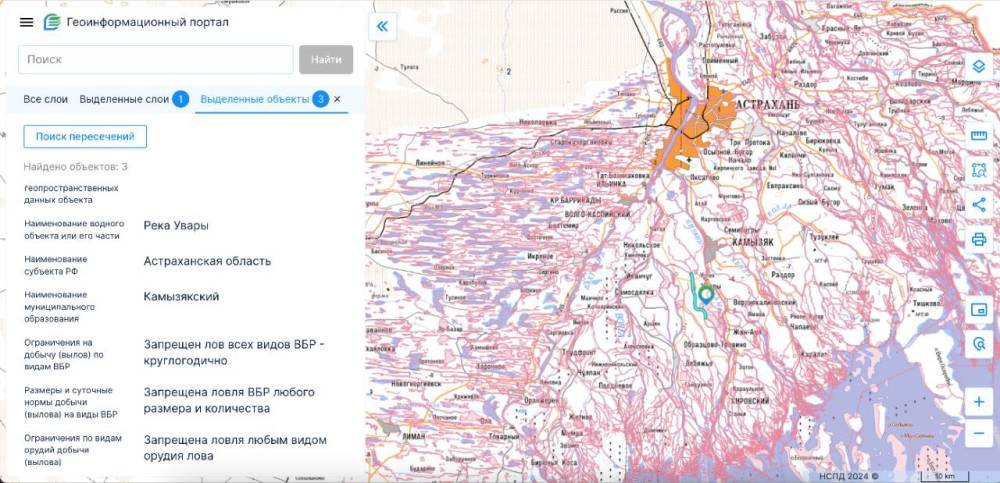Click the Геоинформационный портал logo
The image size is (1000, 483).
(x=52, y=22)
